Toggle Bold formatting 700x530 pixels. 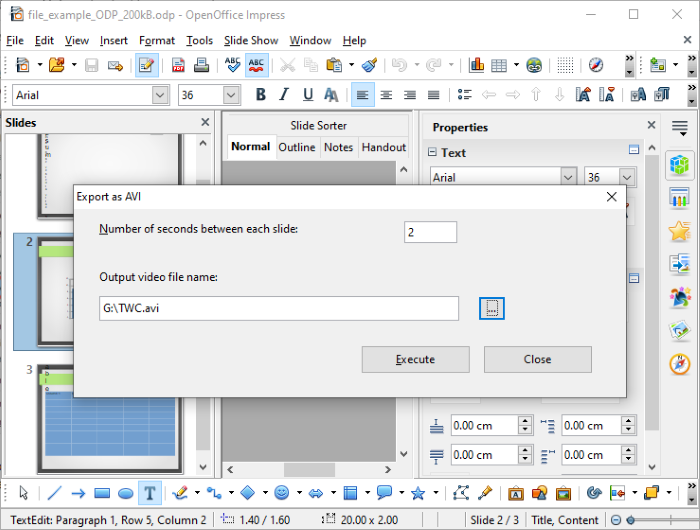click(261, 95)
